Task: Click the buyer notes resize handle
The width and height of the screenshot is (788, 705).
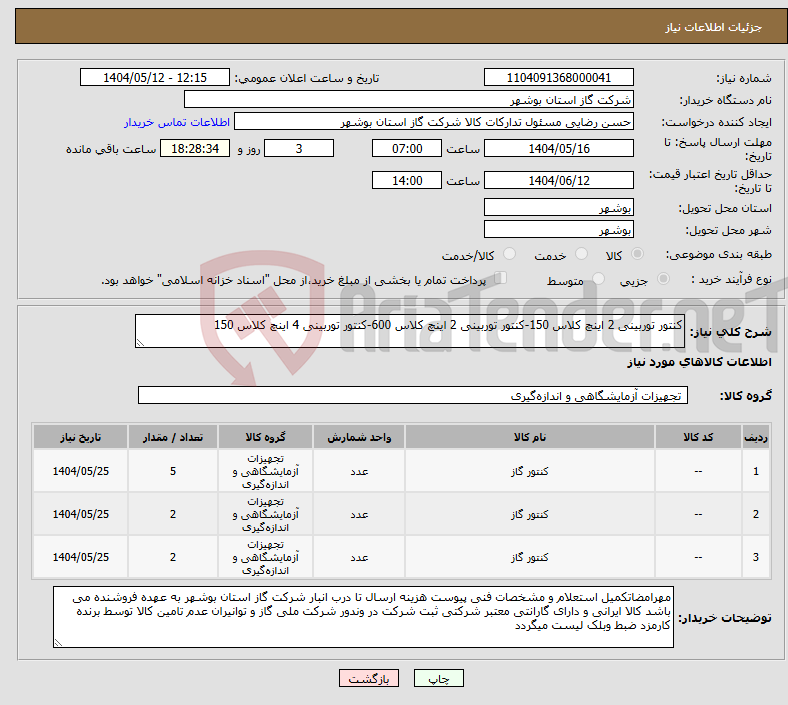Action: click(x=58, y=643)
